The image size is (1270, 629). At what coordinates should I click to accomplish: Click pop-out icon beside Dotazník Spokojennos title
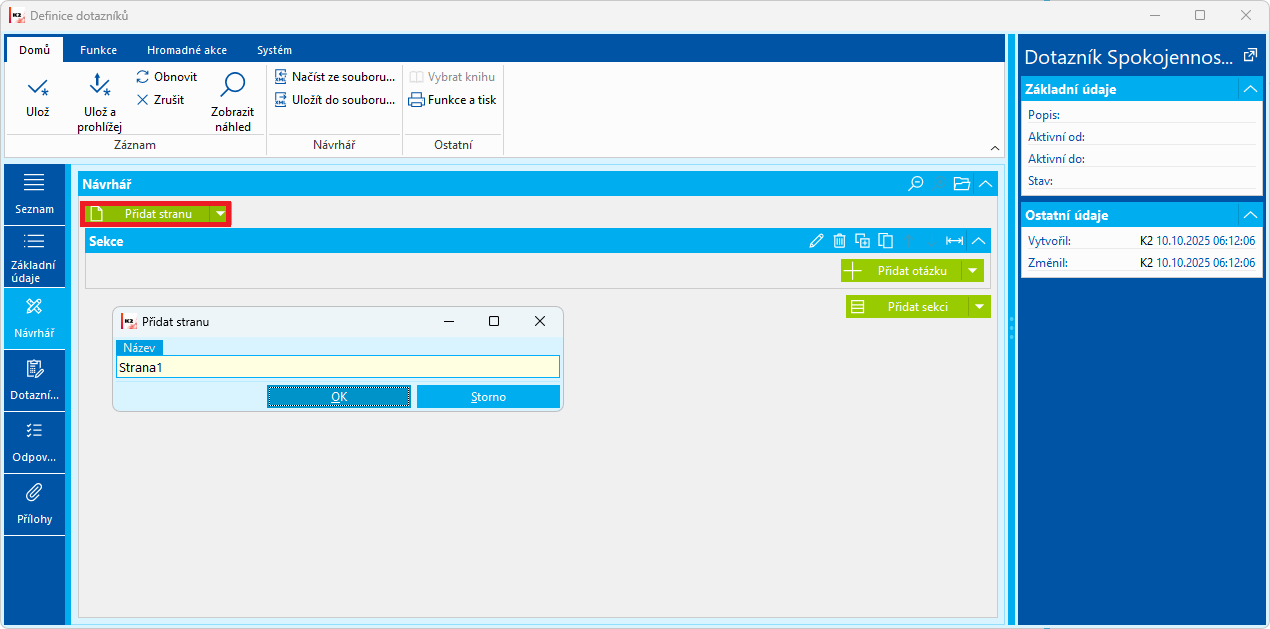pyautogui.click(x=1249, y=57)
